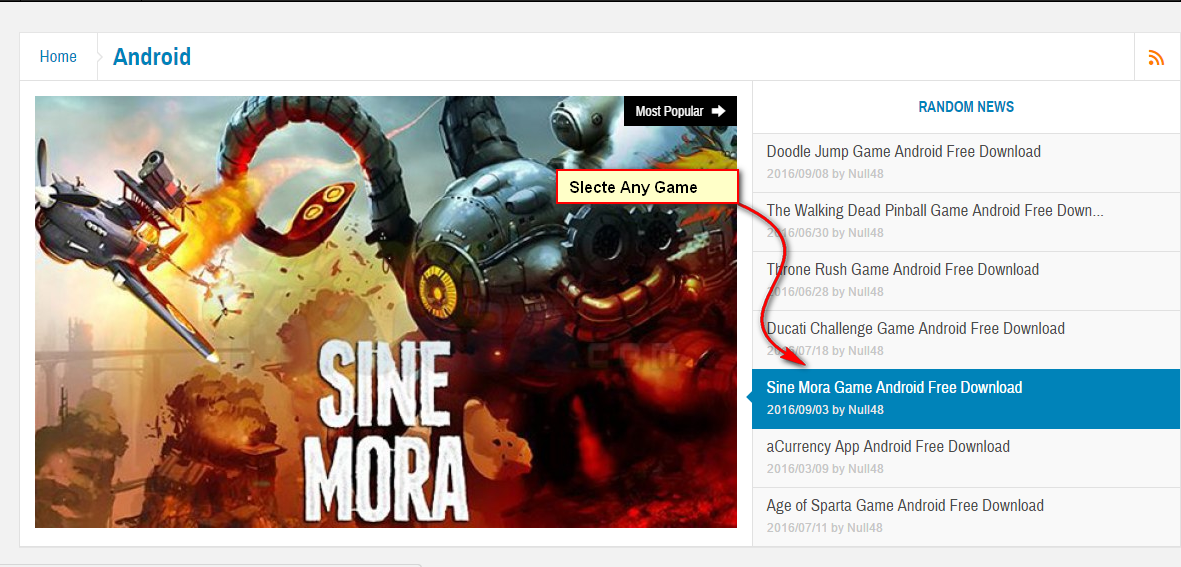The height and width of the screenshot is (567, 1181).
Task: Click the date 2016/06/30 by Null48
Action: [825, 233]
